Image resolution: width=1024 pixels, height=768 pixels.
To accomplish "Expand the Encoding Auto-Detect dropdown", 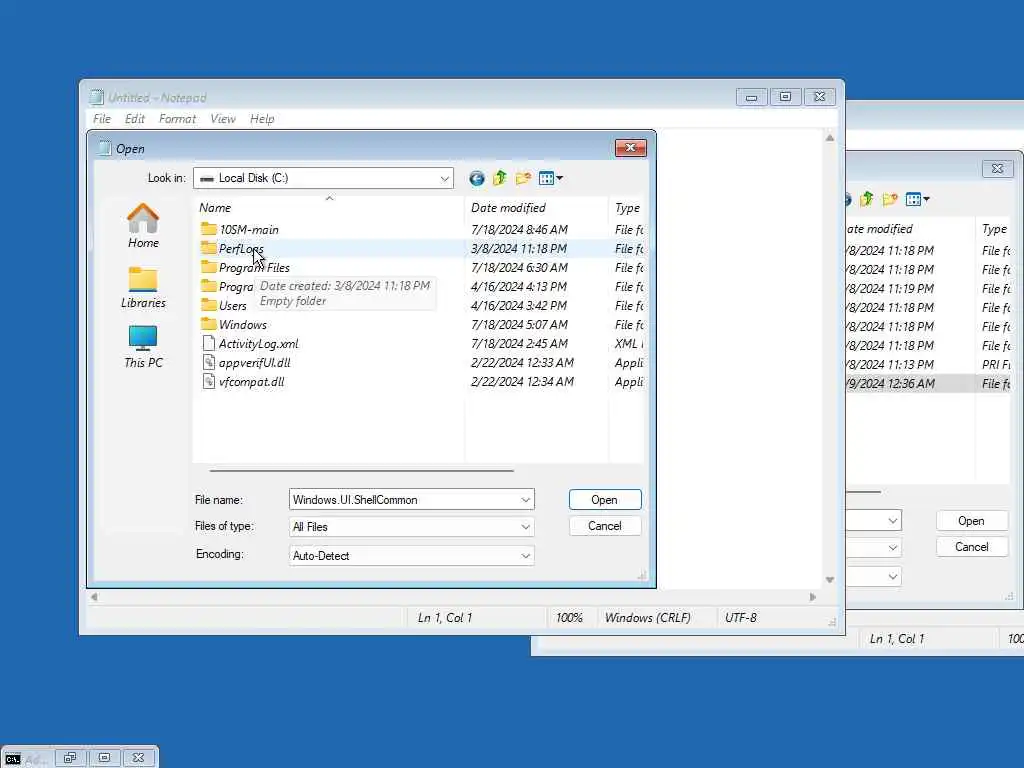I will [525, 556].
